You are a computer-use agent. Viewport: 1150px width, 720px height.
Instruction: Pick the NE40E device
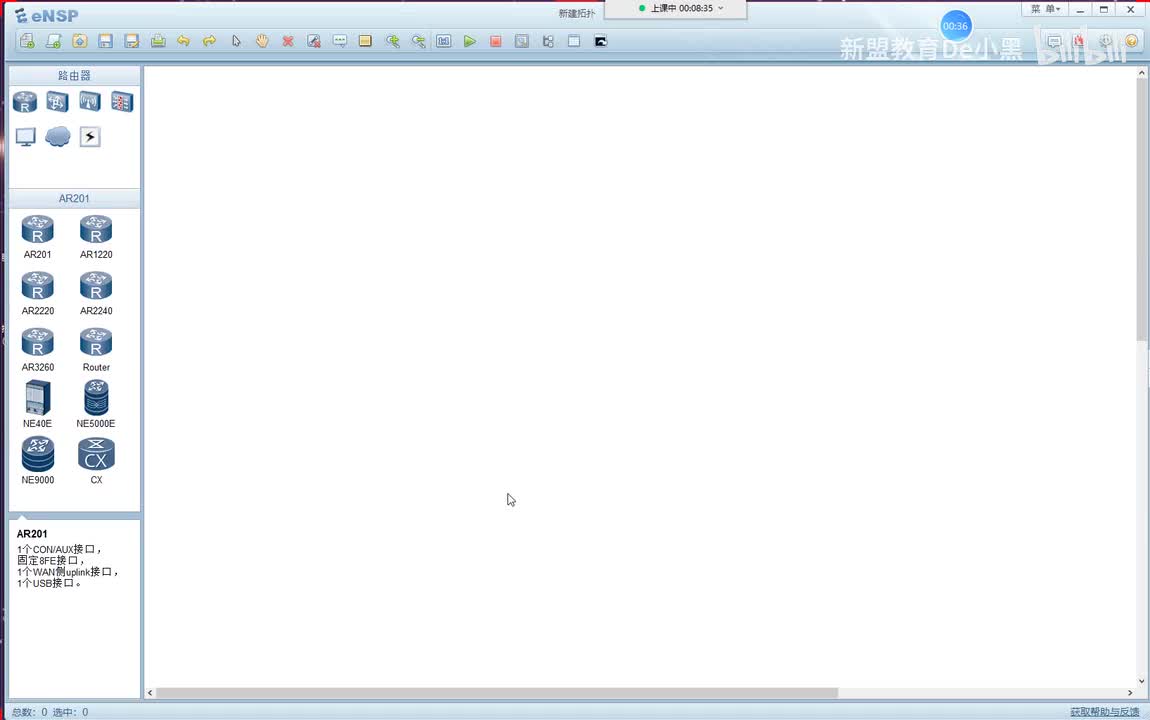[37, 405]
